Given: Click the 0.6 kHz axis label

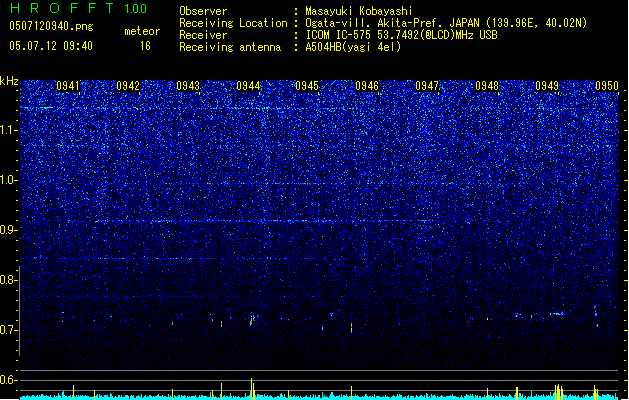Looking at the screenshot, I should [x=9, y=380].
